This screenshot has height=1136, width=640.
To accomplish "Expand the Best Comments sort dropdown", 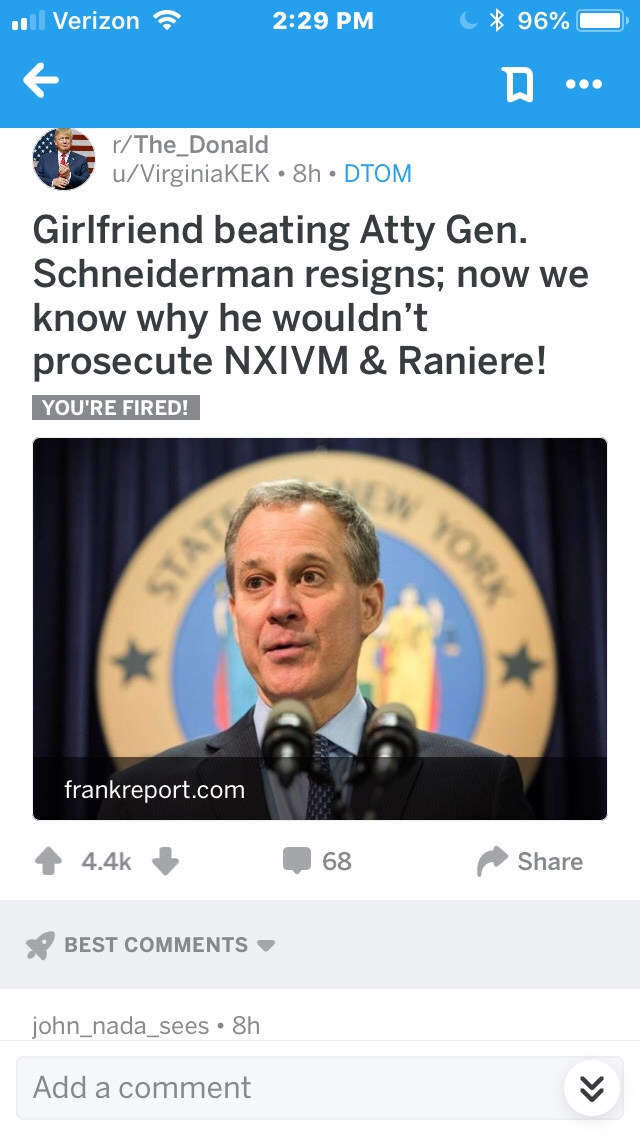I will coord(266,945).
